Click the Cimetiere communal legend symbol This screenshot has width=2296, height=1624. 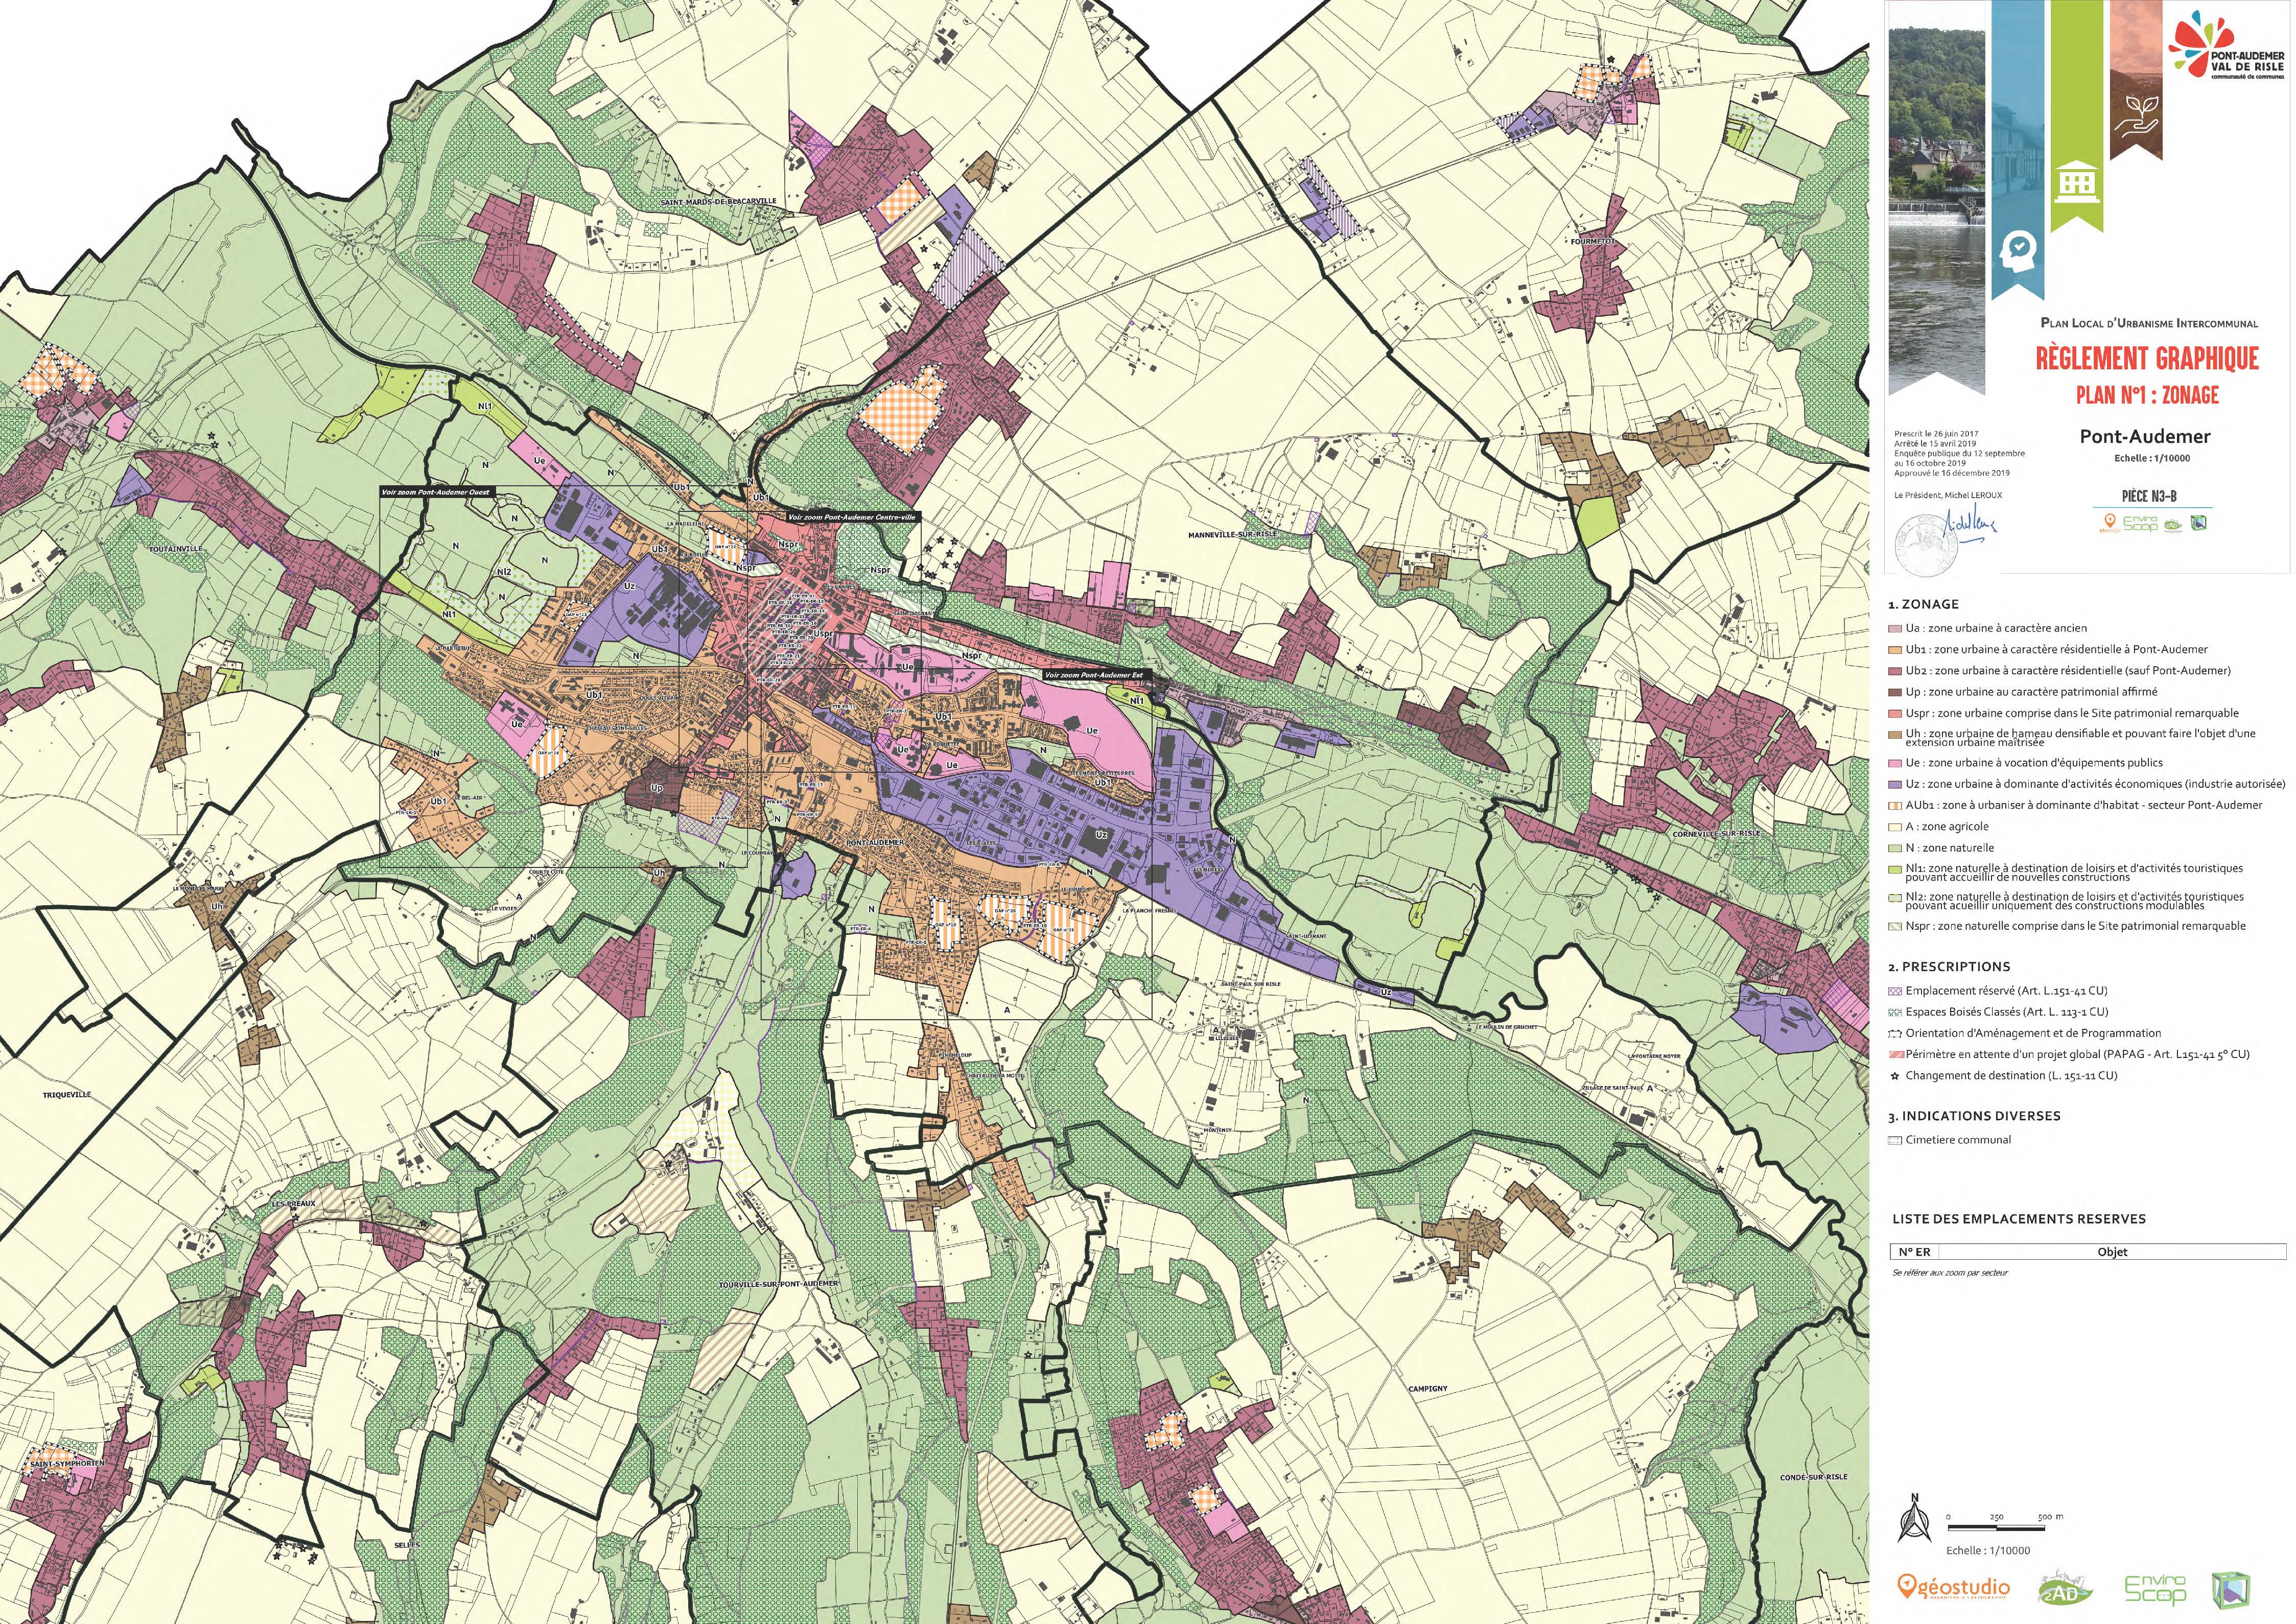pos(1894,1140)
